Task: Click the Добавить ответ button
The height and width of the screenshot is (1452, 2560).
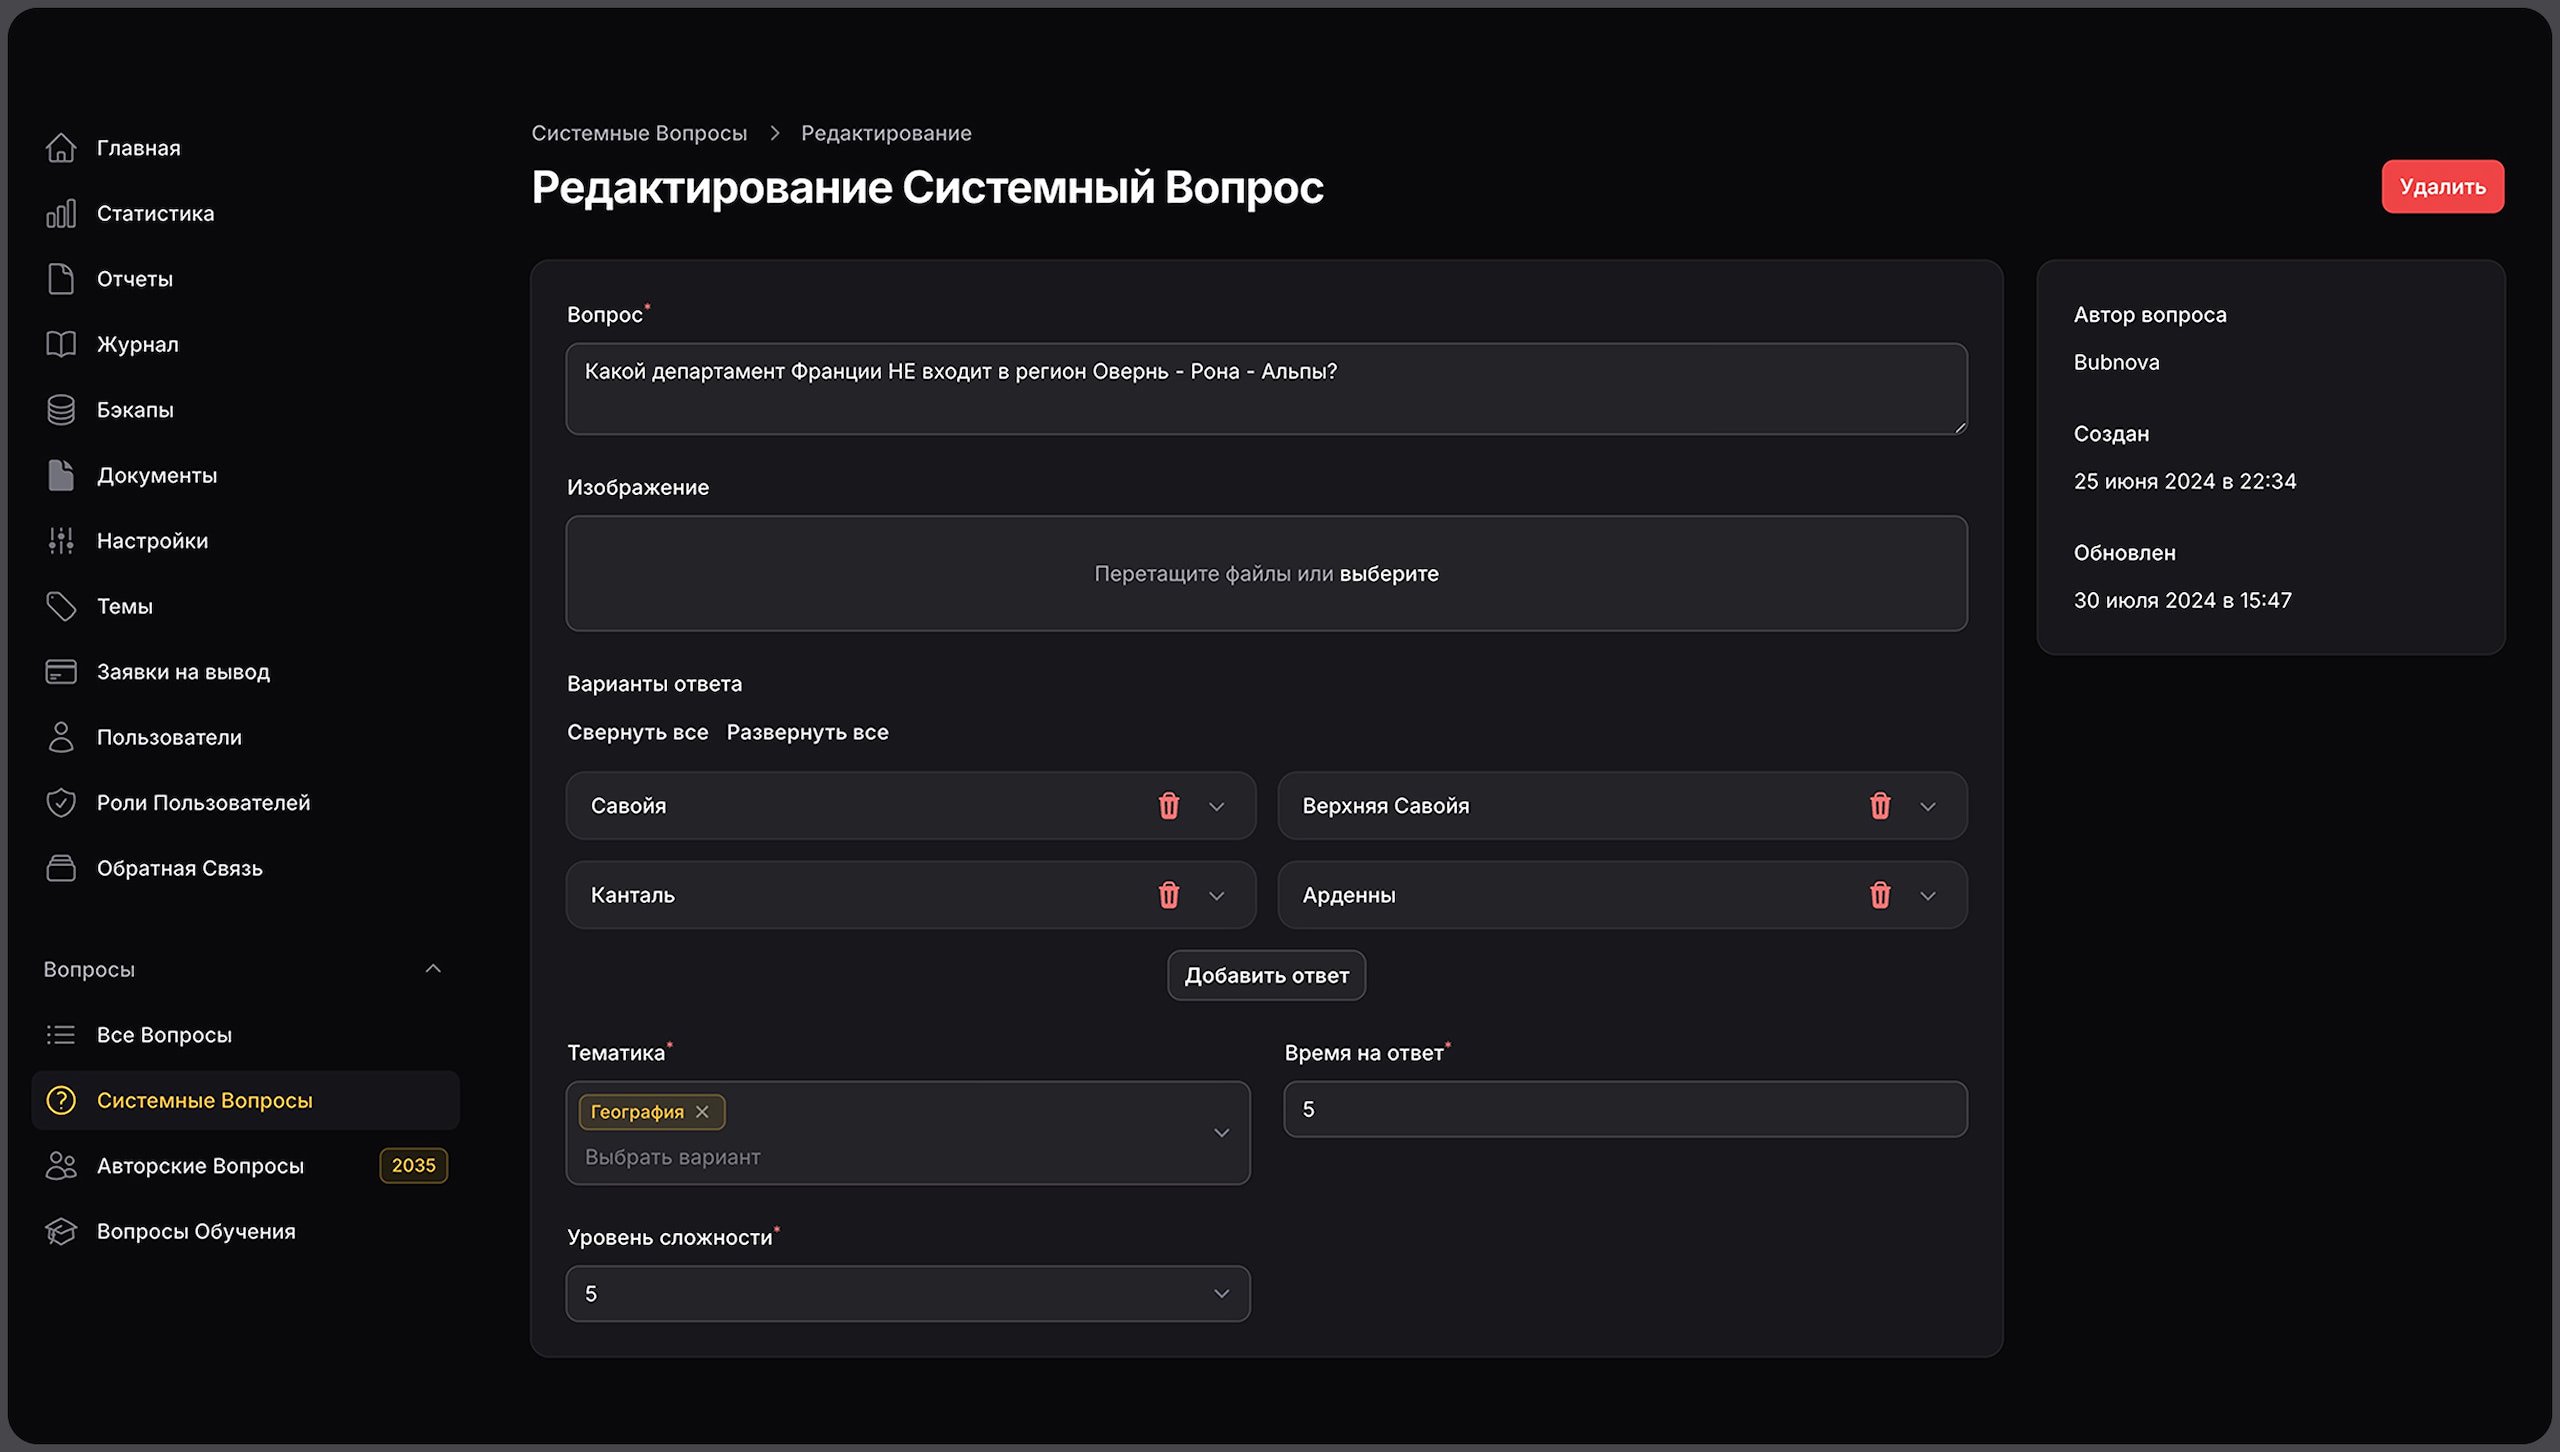Action: 1266,976
